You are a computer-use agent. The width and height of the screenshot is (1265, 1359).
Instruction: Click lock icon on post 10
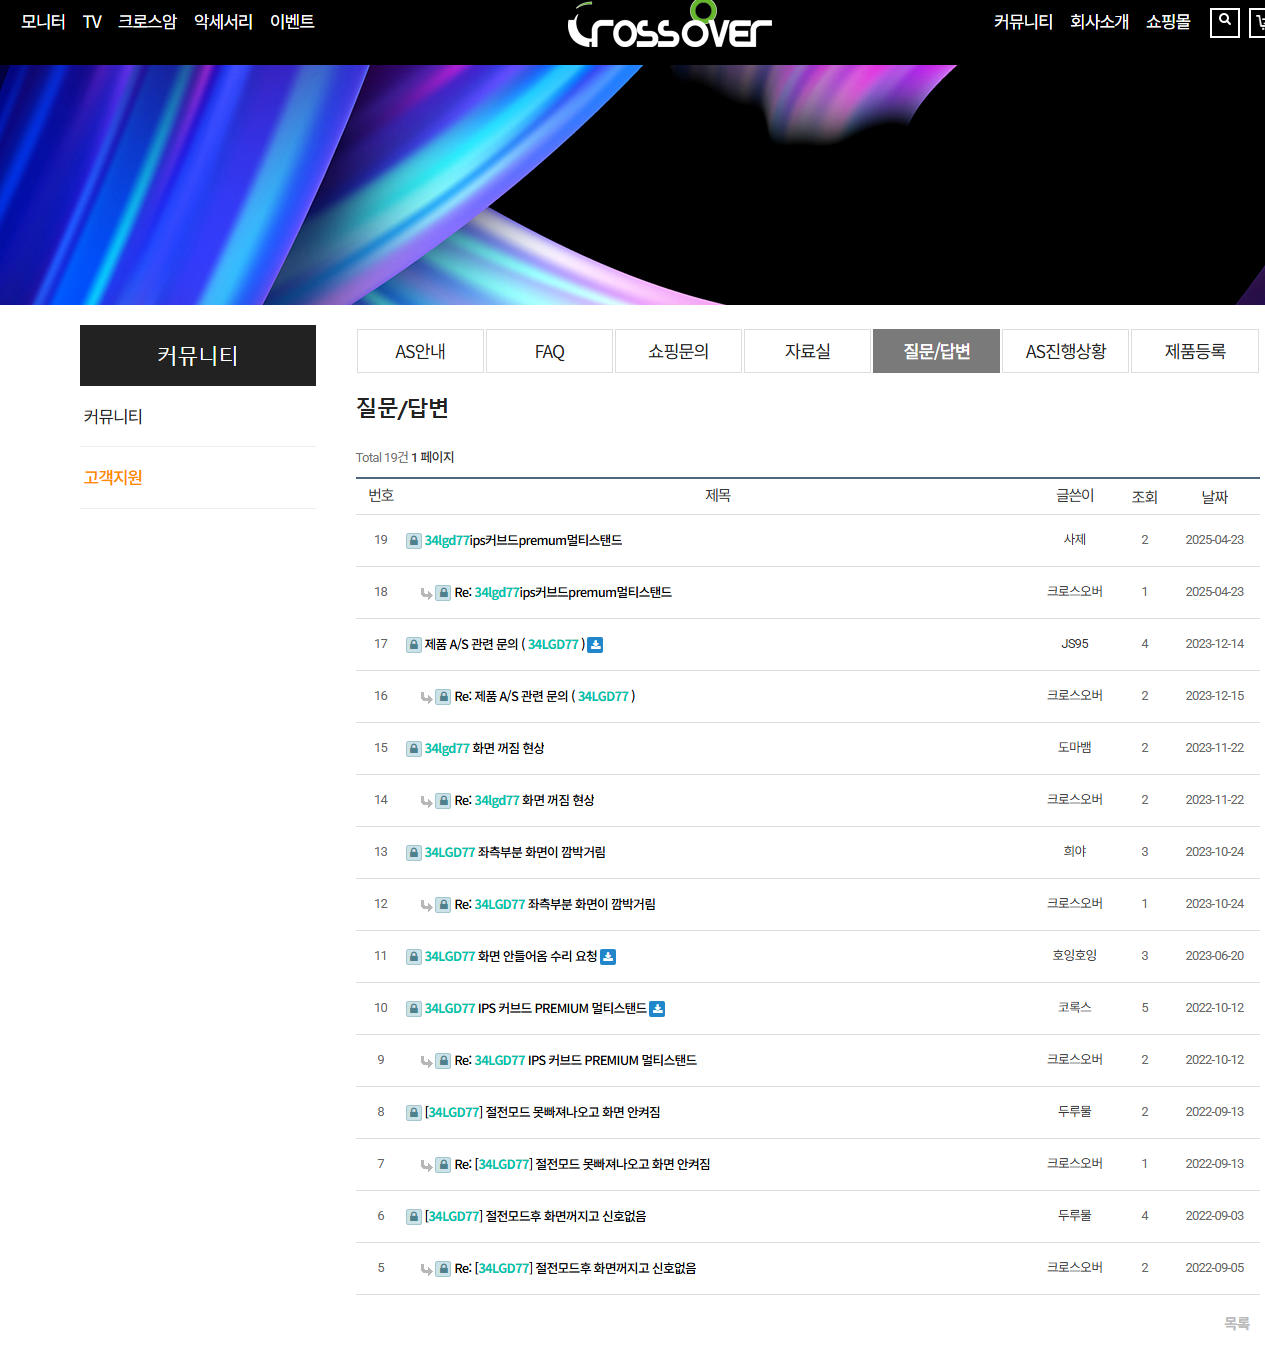pyautogui.click(x=413, y=1008)
